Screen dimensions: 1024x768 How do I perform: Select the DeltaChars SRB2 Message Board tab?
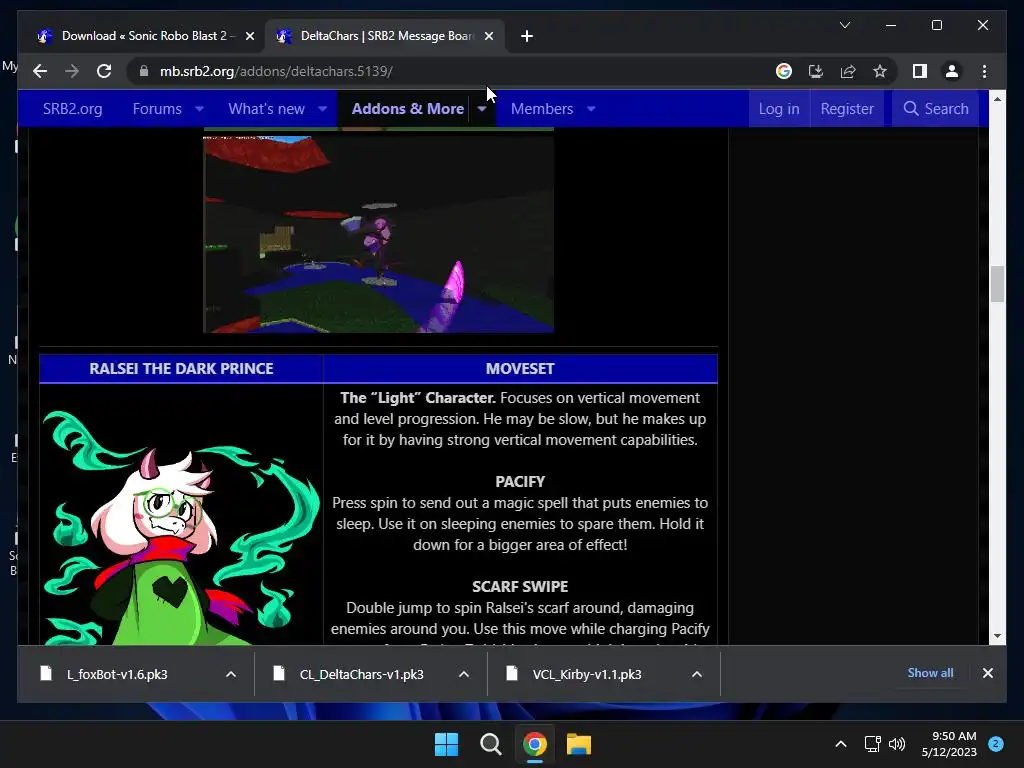click(x=385, y=36)
